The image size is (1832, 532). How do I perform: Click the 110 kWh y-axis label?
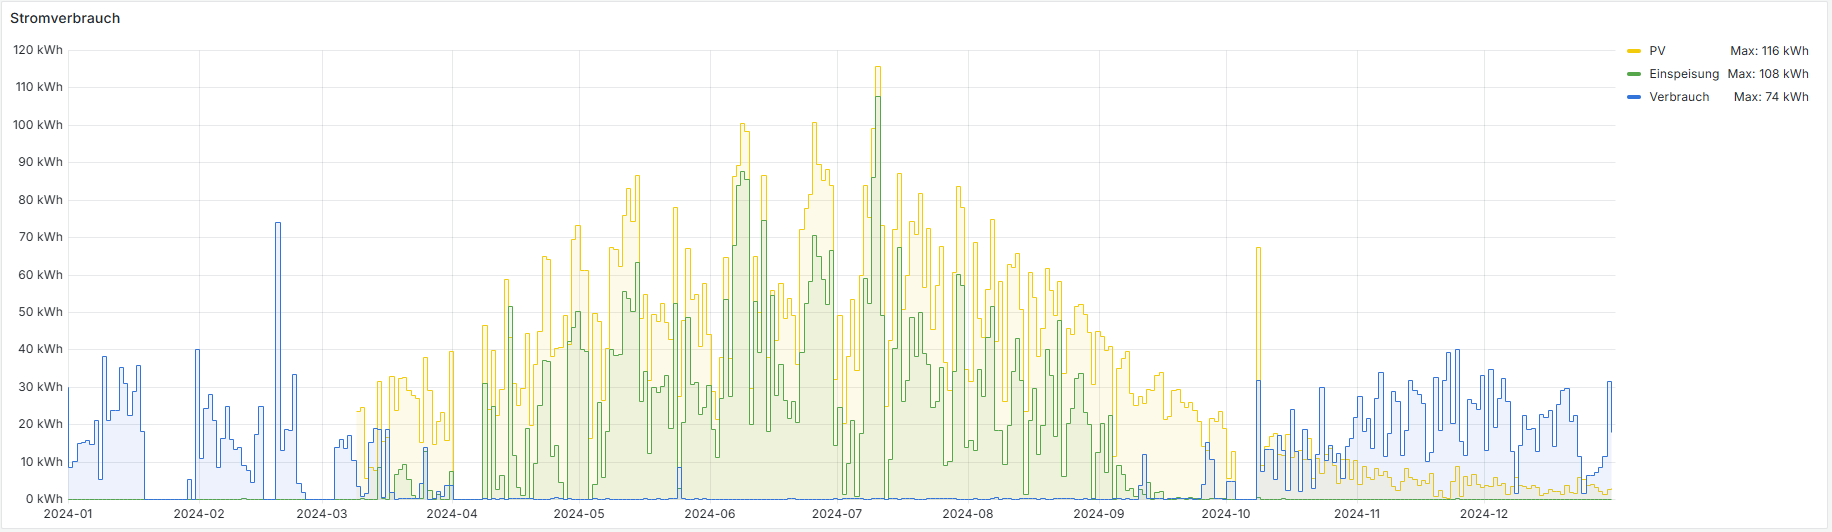39,87
